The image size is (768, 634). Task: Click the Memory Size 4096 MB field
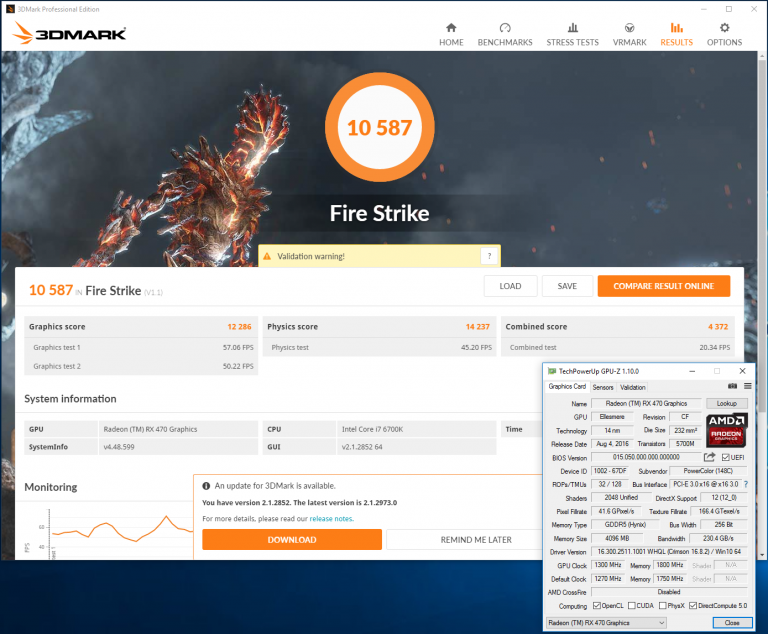coord(617,538)
